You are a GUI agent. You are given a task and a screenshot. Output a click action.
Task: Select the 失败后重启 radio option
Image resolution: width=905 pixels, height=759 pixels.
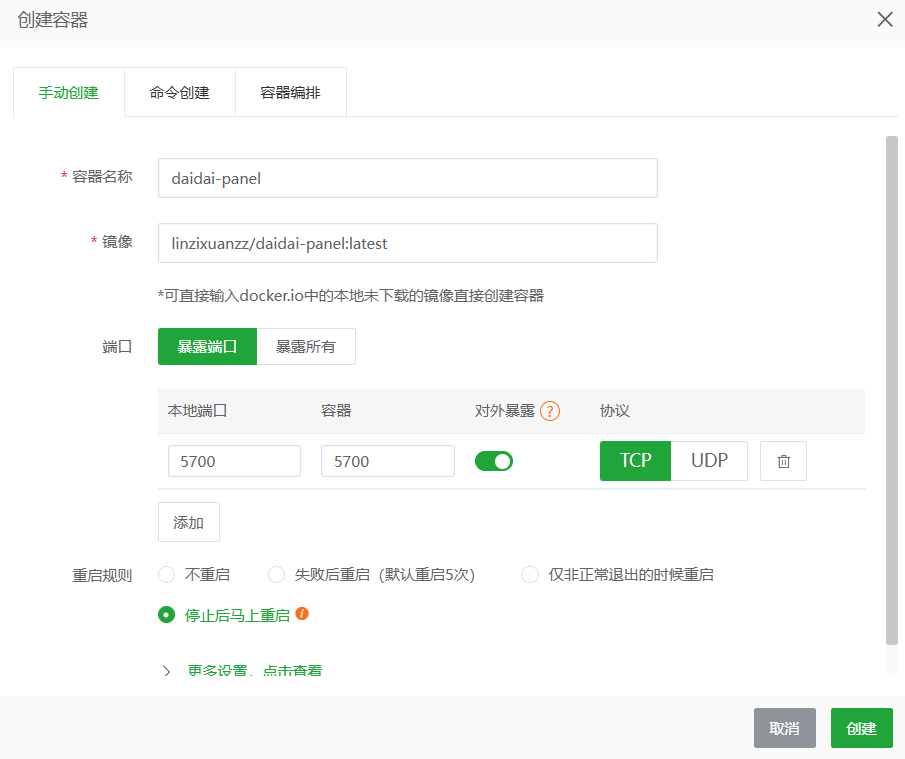click(277, 575)
